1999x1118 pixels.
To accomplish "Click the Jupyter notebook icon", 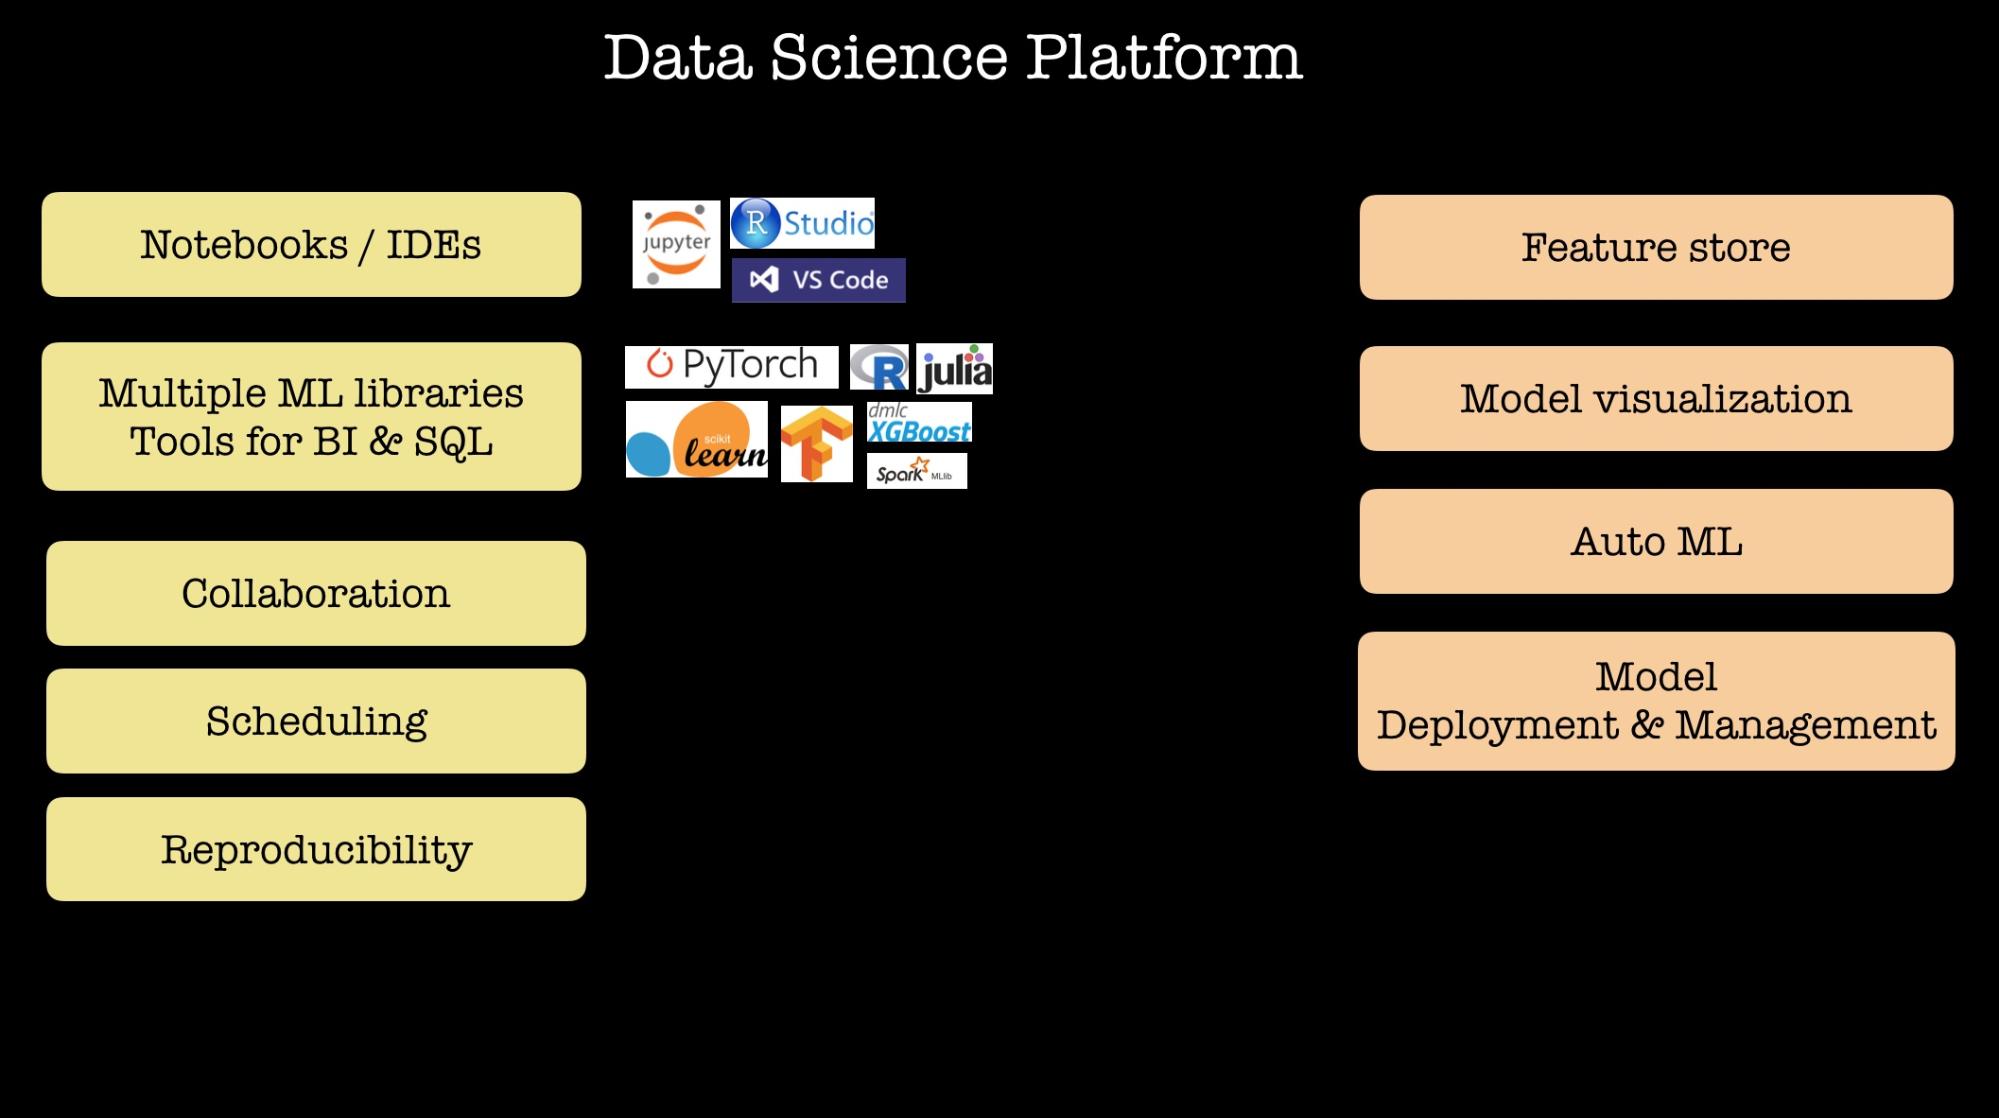I will [673, 244].
